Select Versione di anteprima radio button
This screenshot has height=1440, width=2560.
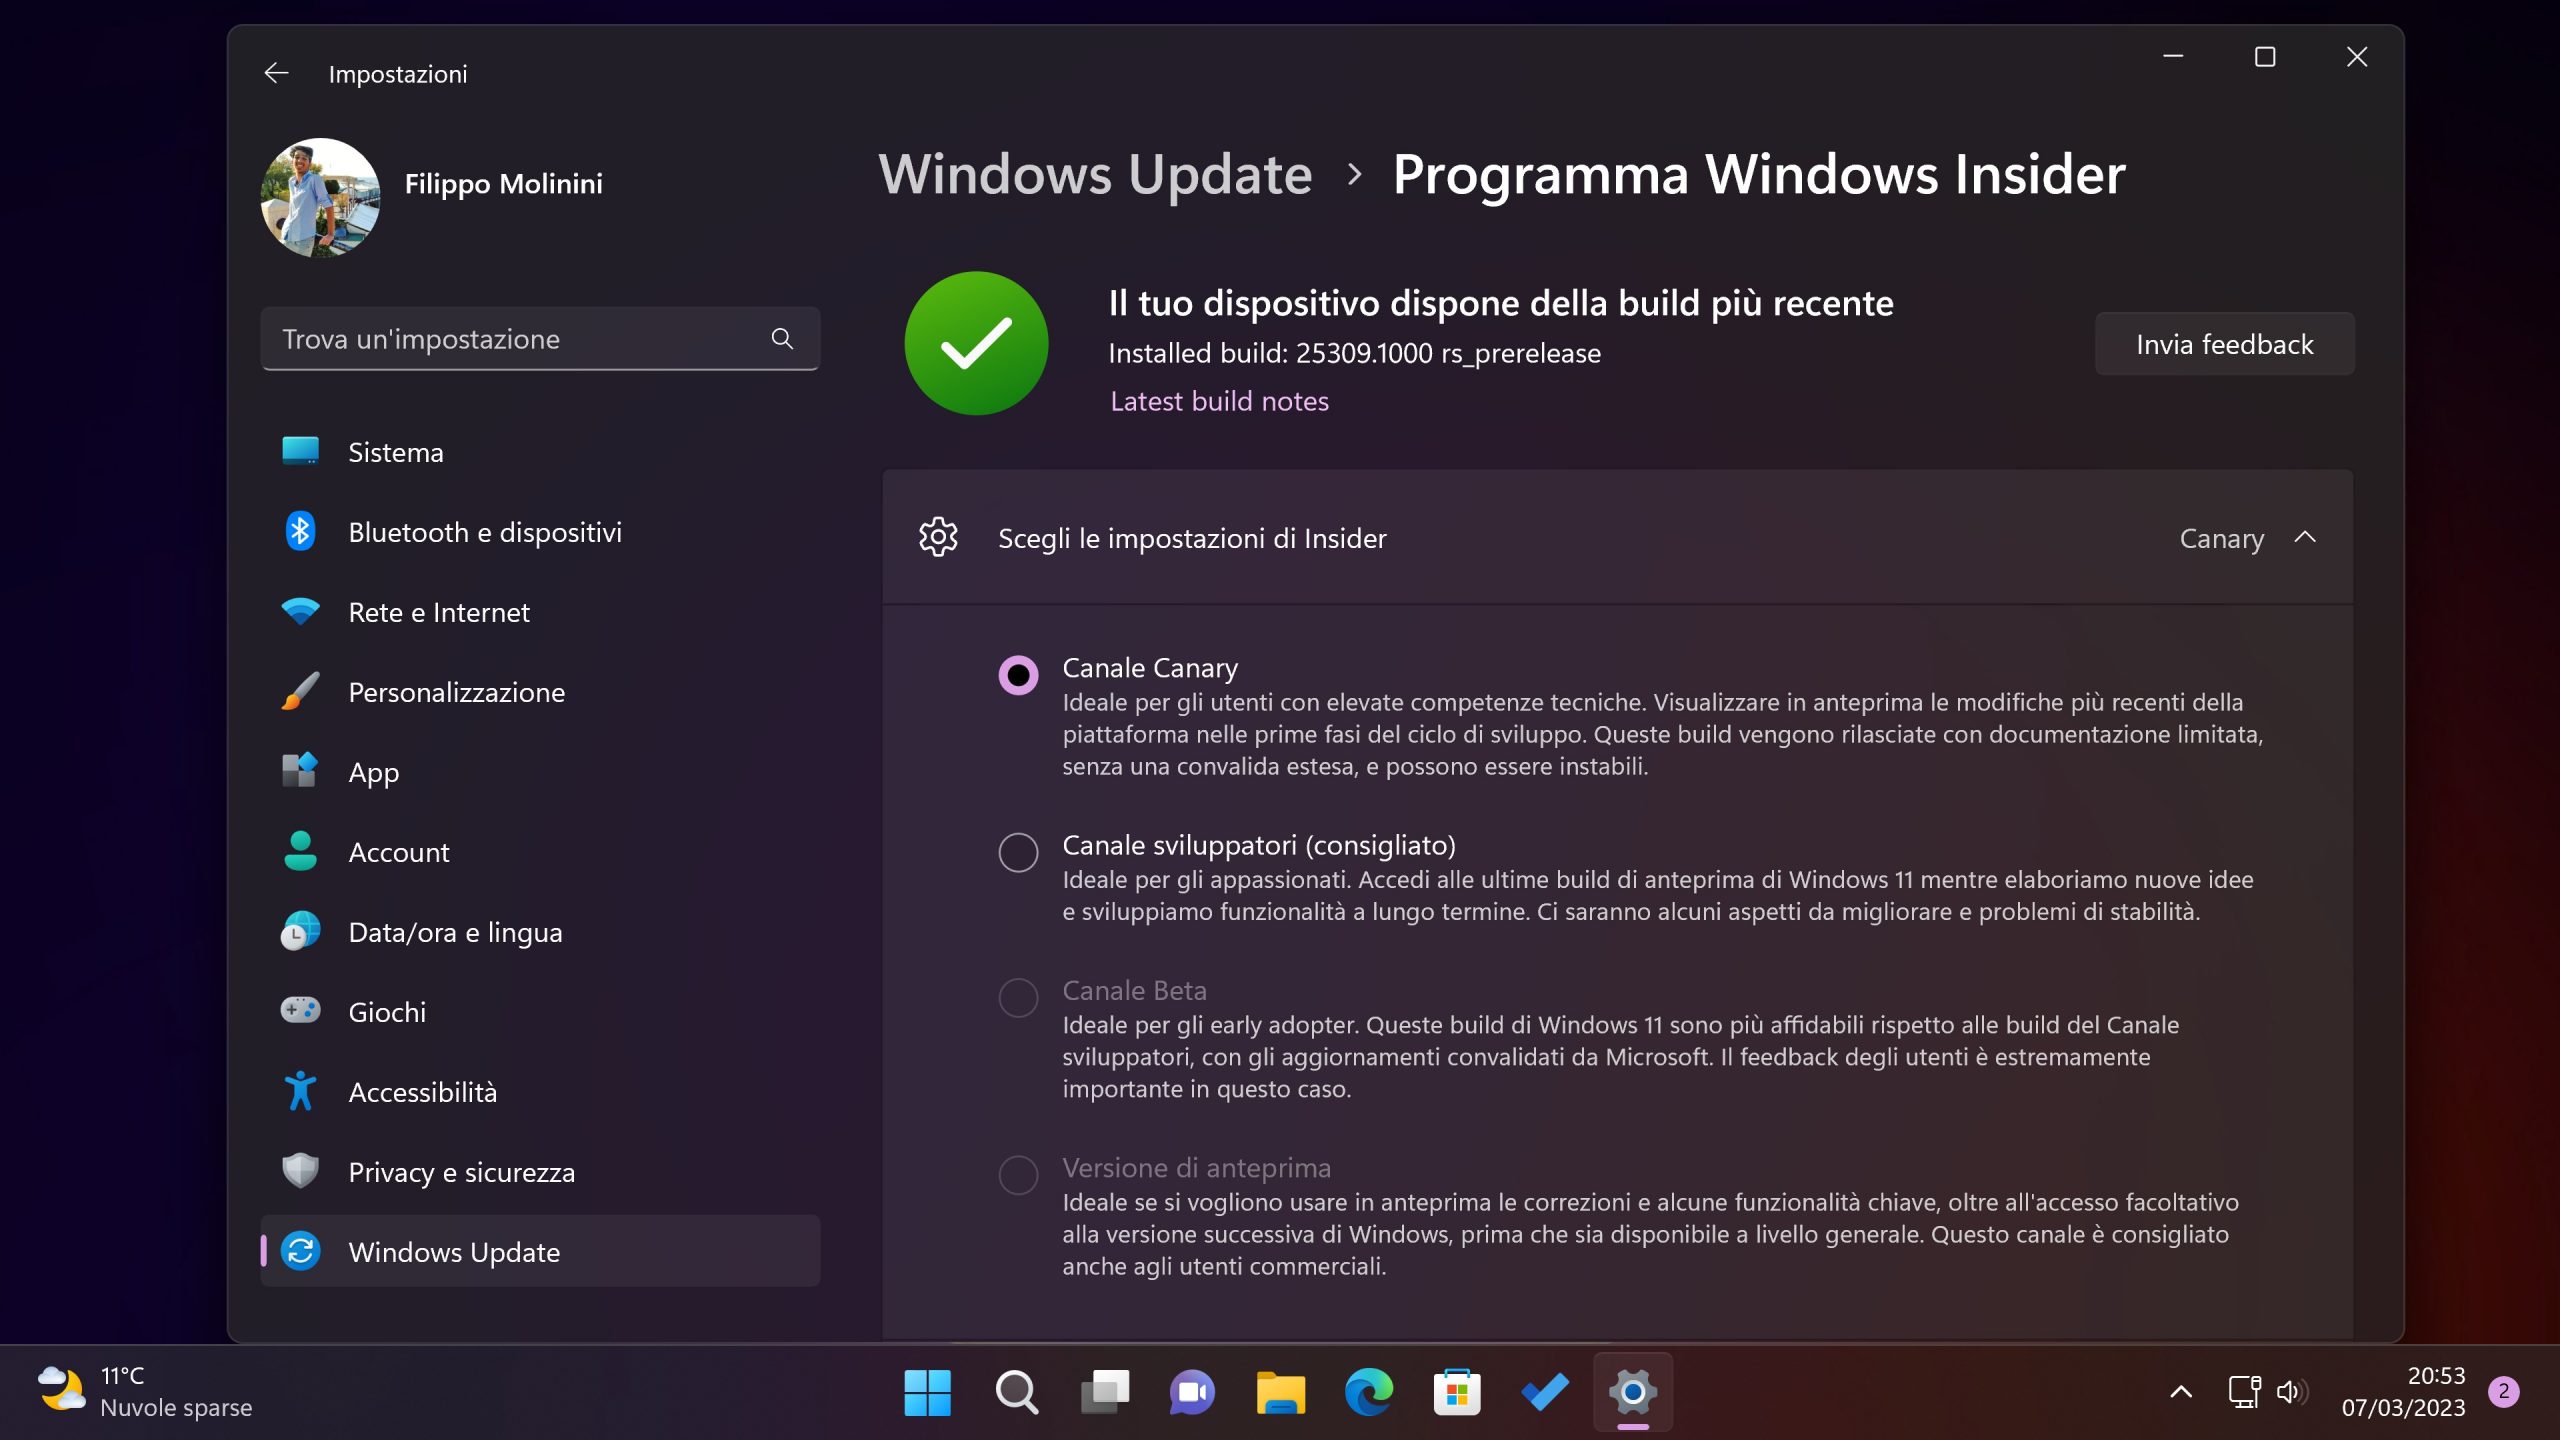click(x=1018, y=1175)
